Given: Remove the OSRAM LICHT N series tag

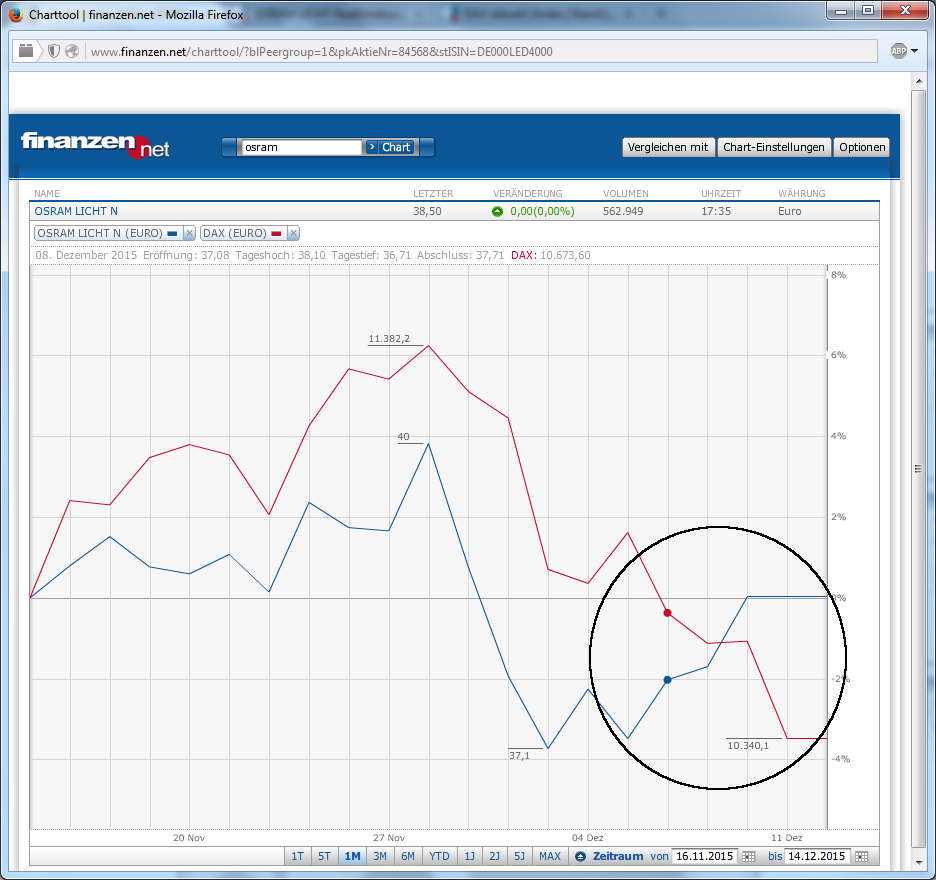Looking at the screenshot, I should click(189, 233).
